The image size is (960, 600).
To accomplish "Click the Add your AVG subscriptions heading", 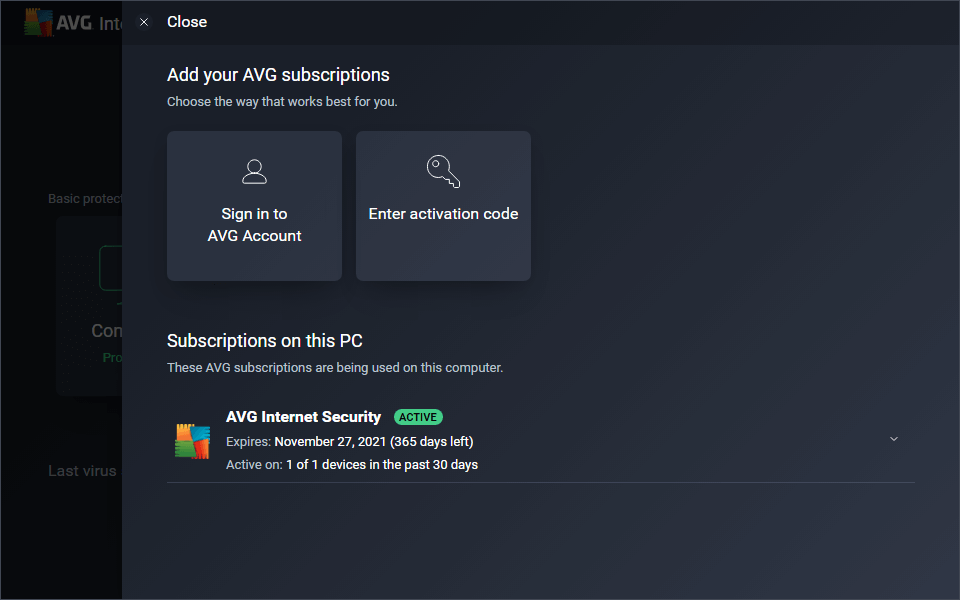I will click(x=278, y=75).
